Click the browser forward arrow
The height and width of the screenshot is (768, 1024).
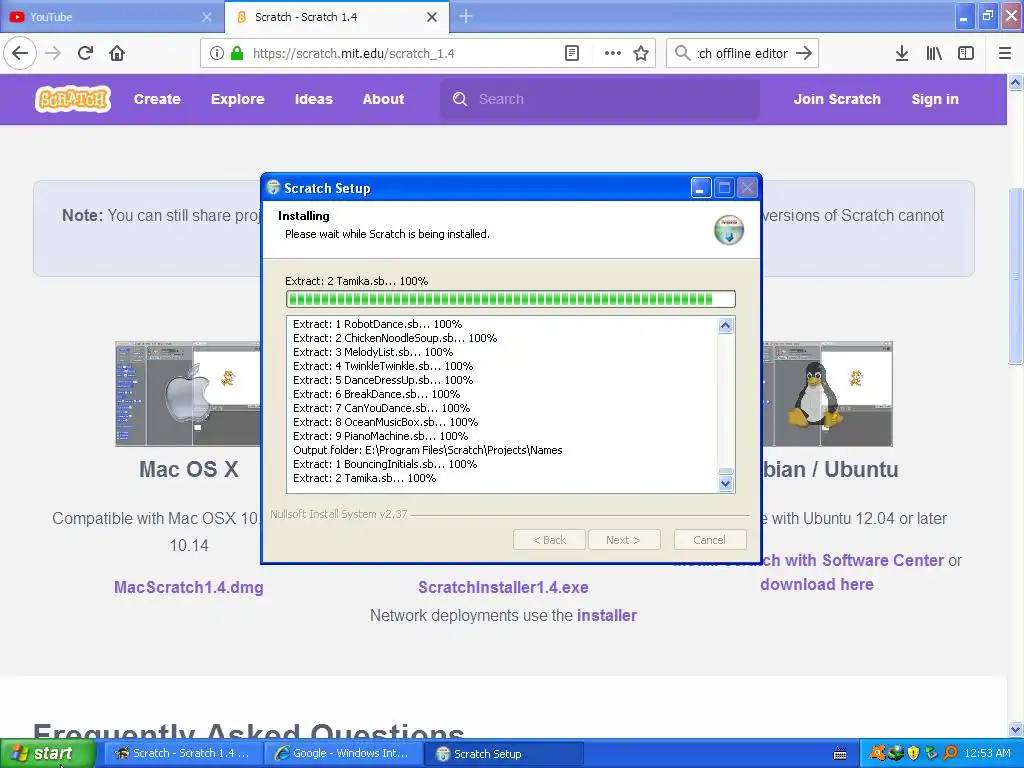coord(53,54)
